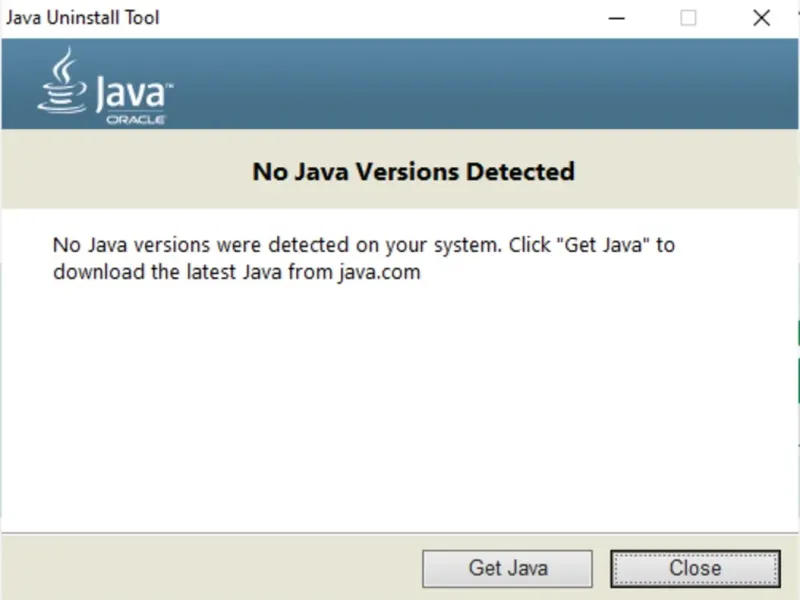Click the Java coffee cup logo
This screenshot has height=600, width=800.
click(62, 80)
